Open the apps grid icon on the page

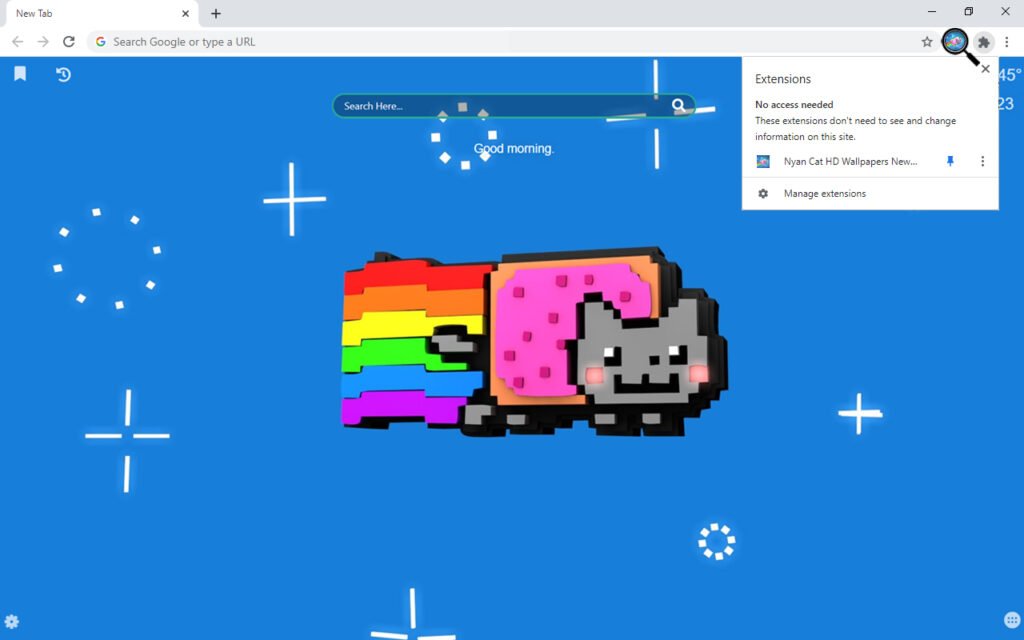1011,621
